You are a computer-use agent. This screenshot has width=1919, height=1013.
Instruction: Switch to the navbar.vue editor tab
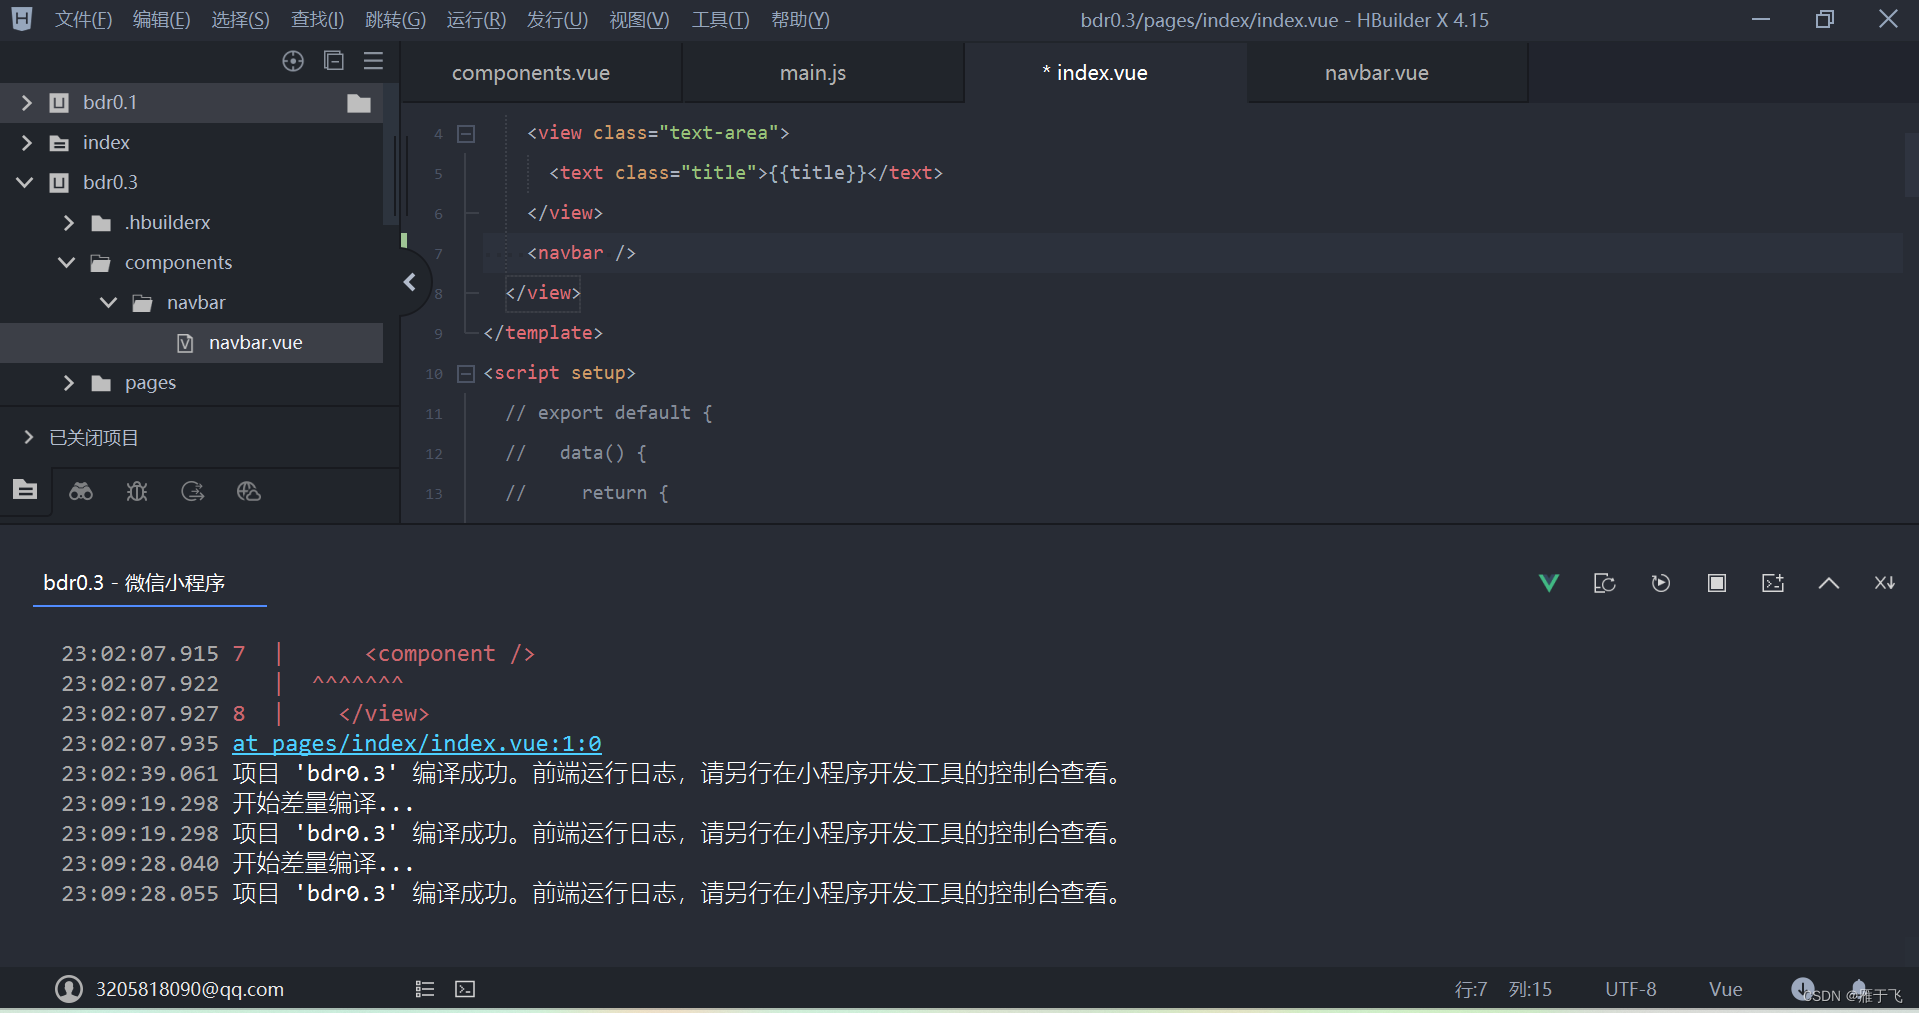tap(1387, 73)
